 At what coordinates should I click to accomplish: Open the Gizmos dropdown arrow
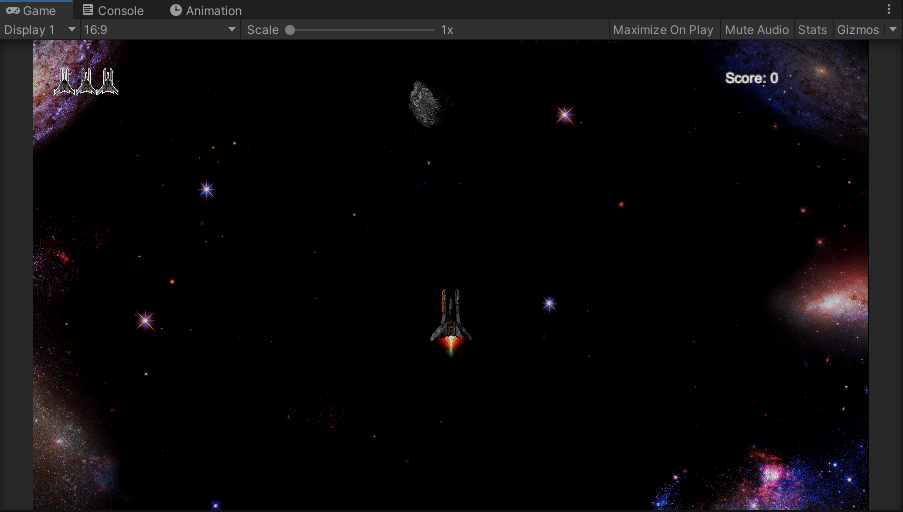(893, 30)
